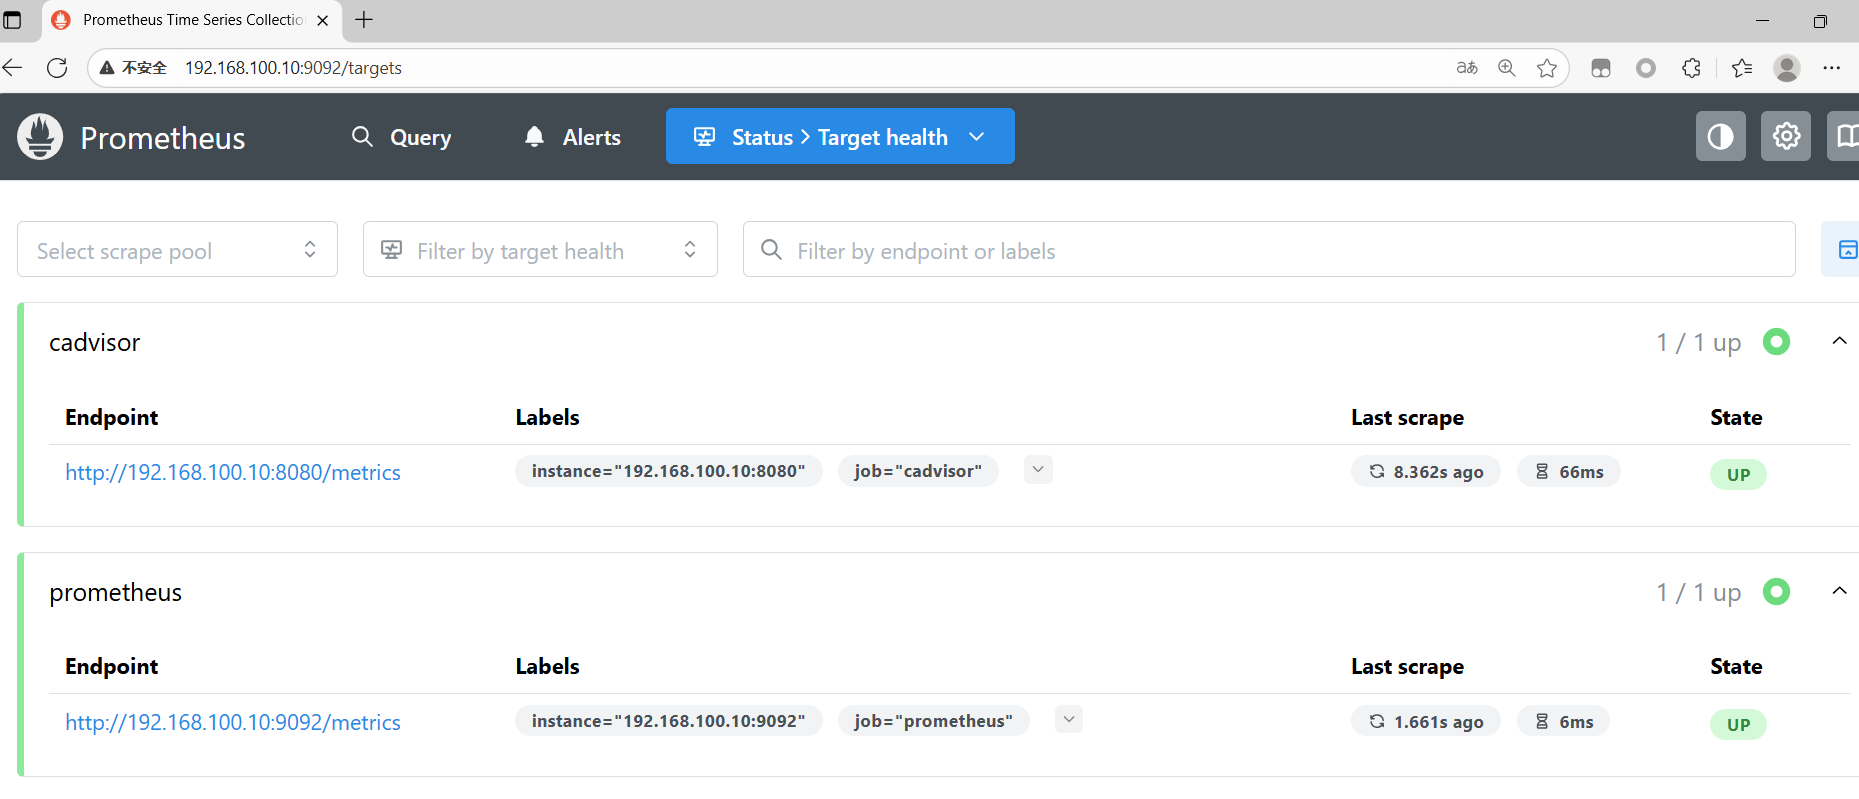Open cadvisor endpoint 8080 metrics link
The width and height of the screenshot is (1859, 799).
coord(233,472)
